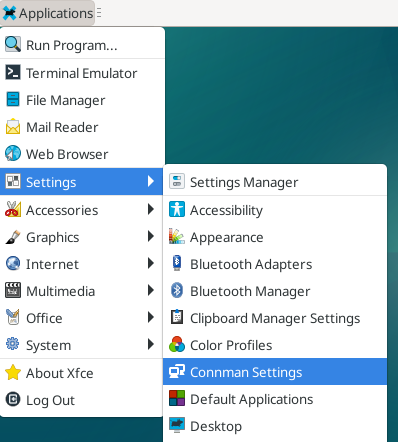Image resolution: width=398 pixels, height=442 pixels.
Task: Expand the Graphics submenu arrow
Action: (151, 236)
